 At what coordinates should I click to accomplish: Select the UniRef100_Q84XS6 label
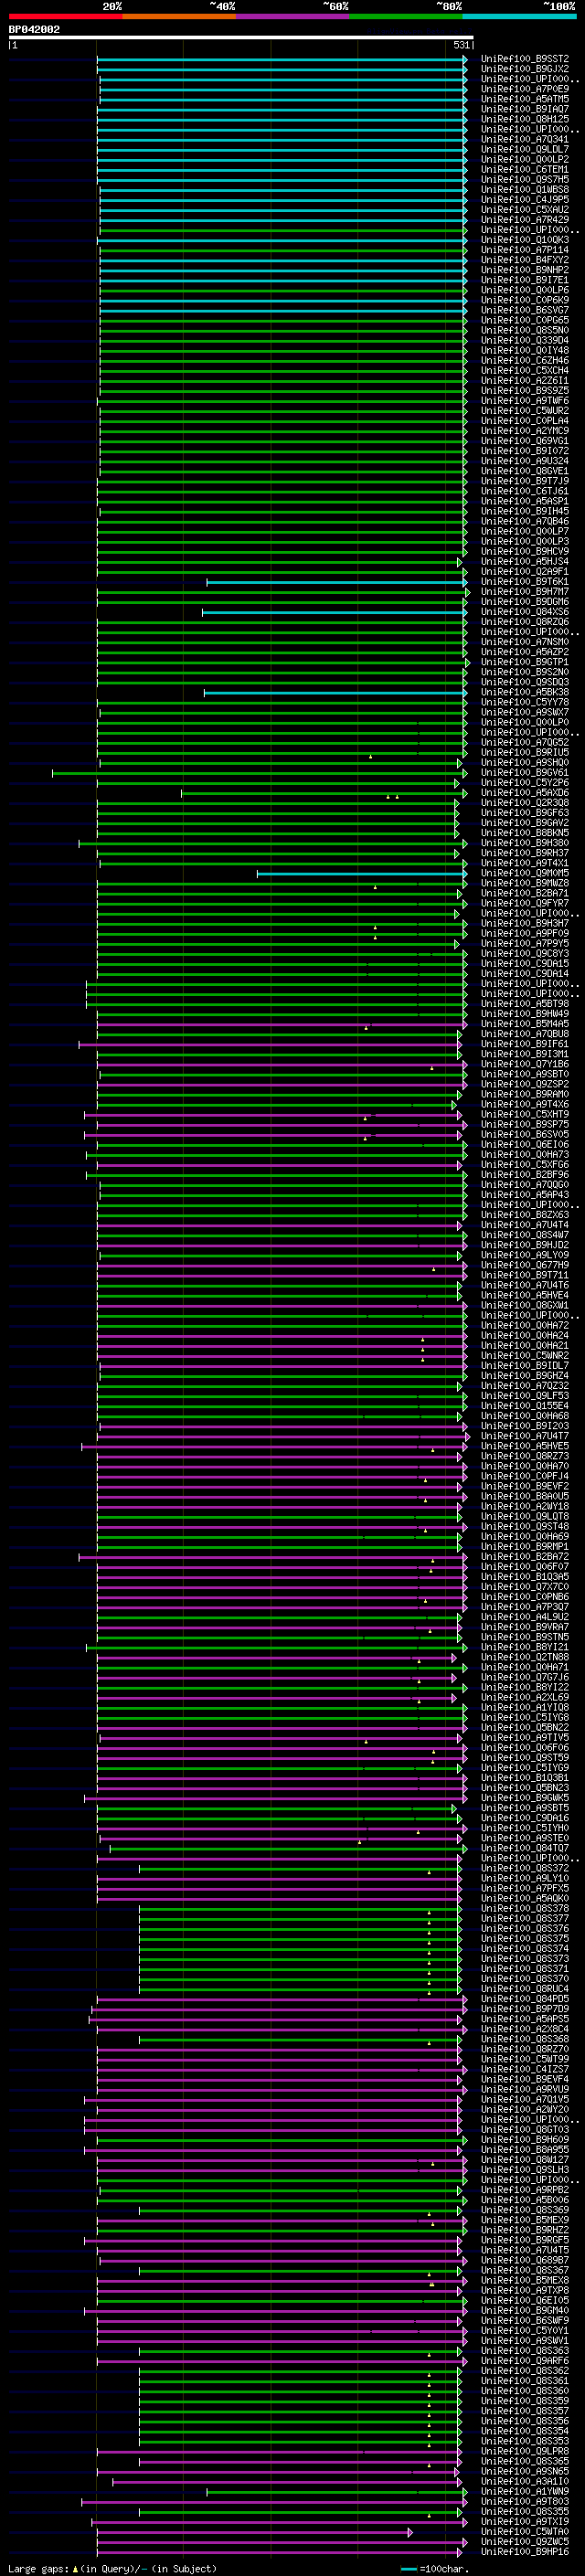click(525, 612)
